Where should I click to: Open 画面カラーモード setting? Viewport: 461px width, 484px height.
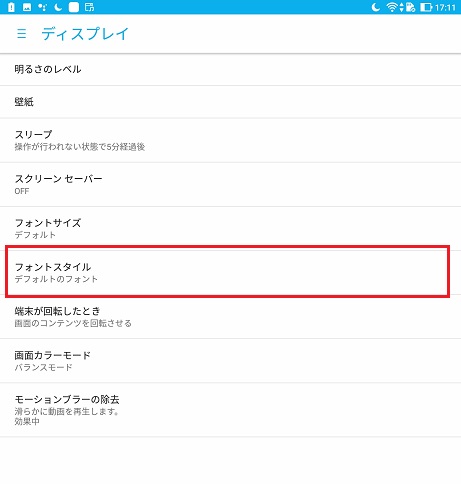(230, 361)
